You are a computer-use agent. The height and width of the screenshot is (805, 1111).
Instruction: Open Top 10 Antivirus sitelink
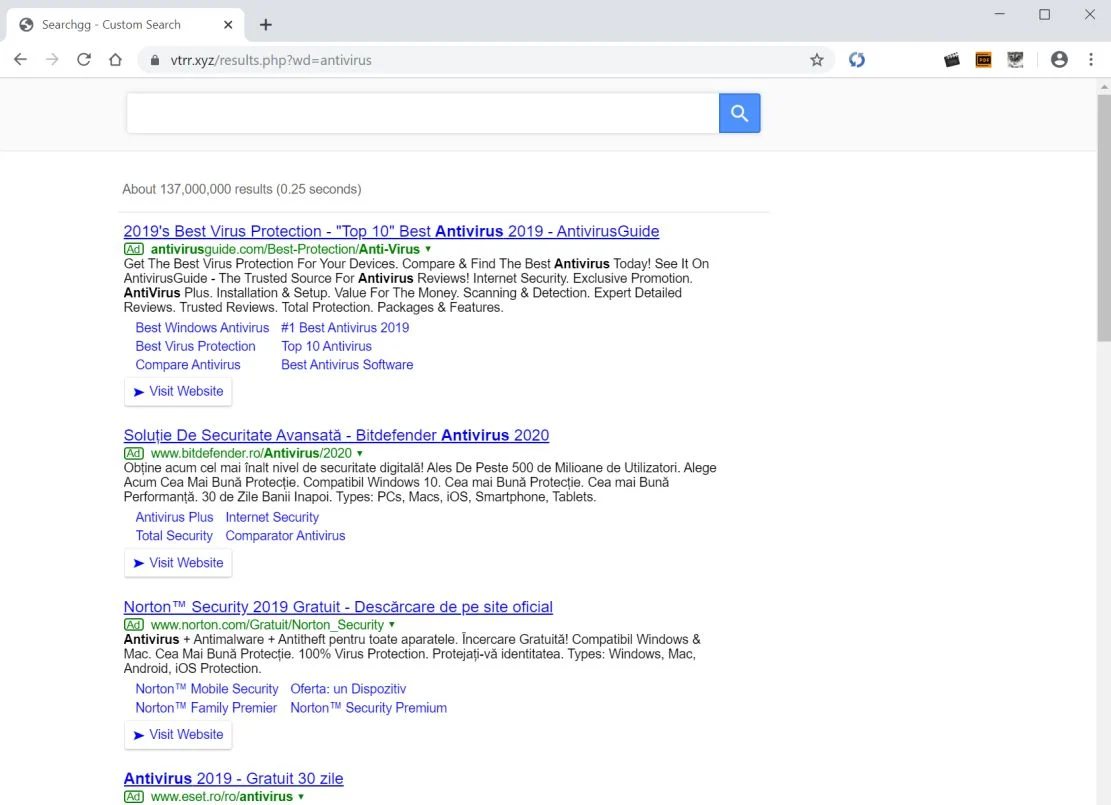click(x=327, y=346)
